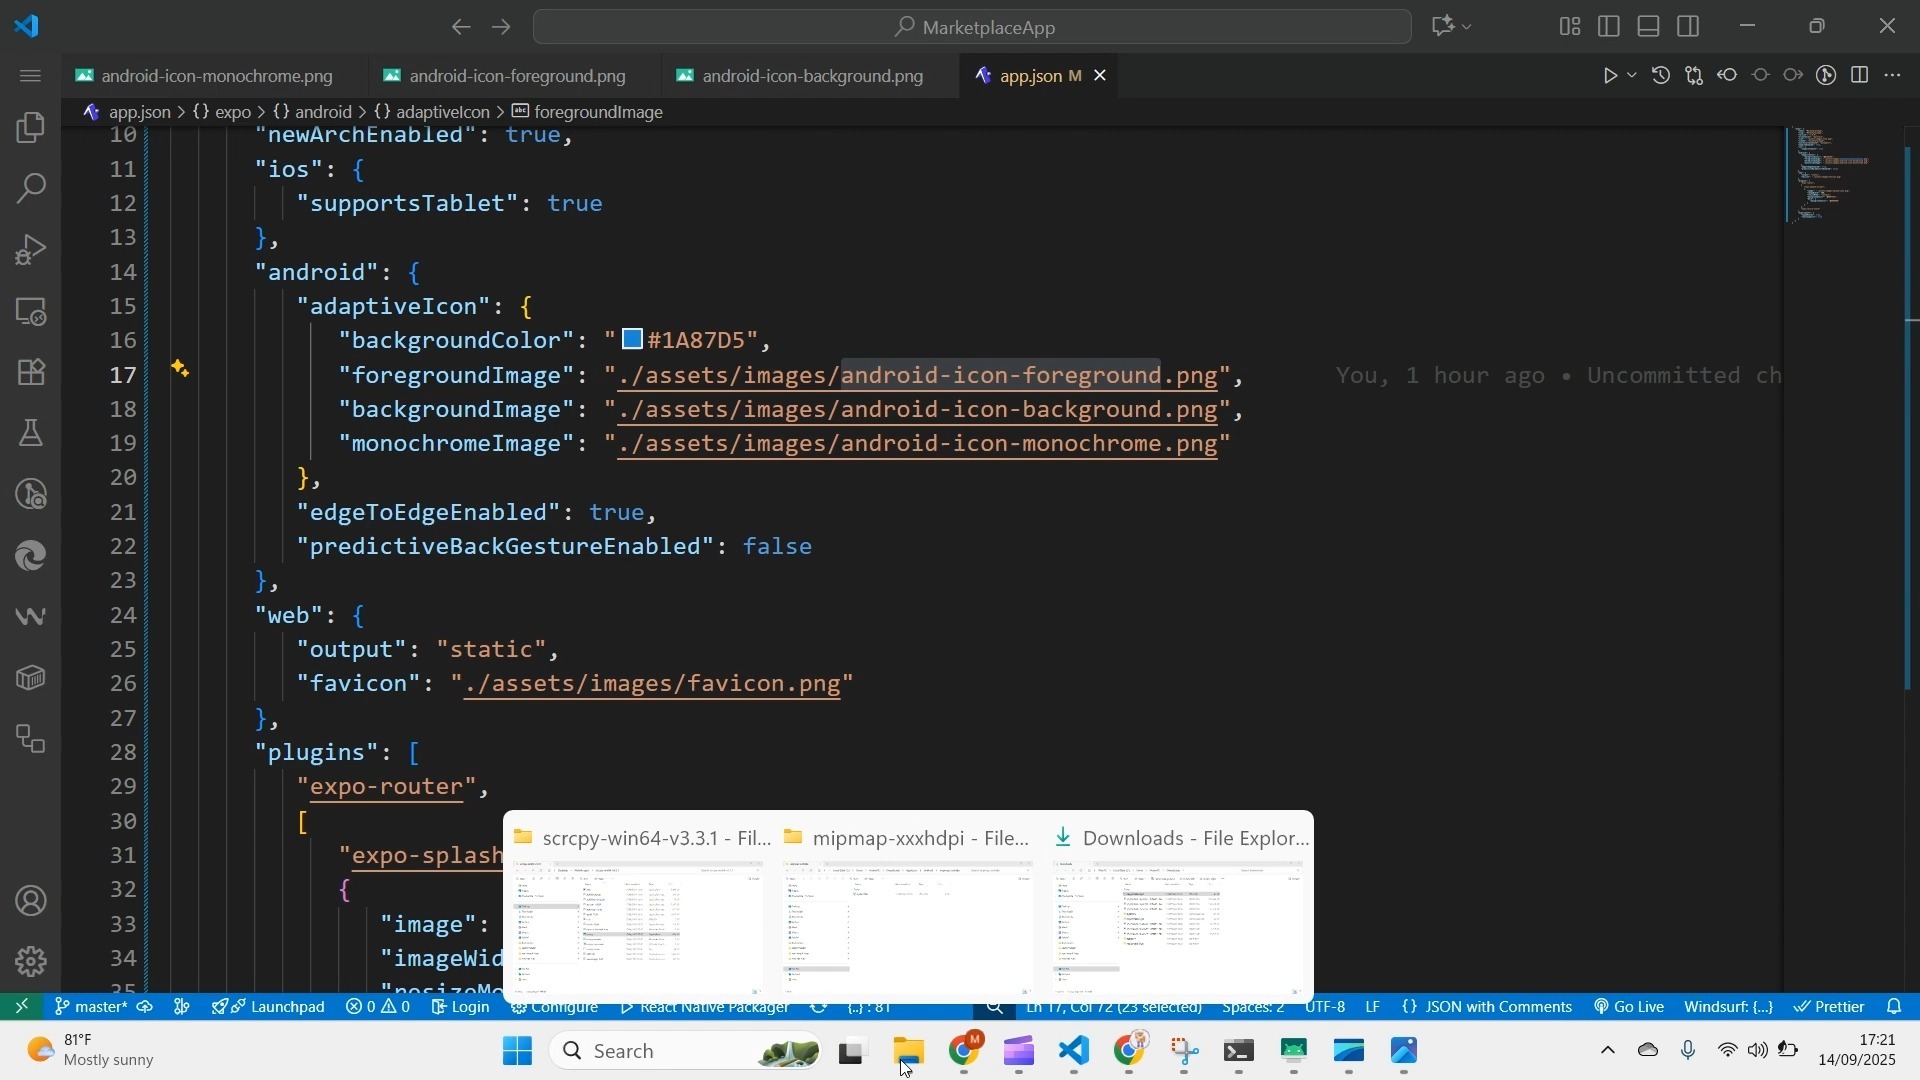Open Manage gear in activity bar
Image resolution: width=1920 pixels, height=1080 pixels.
[x=31, y=962]
